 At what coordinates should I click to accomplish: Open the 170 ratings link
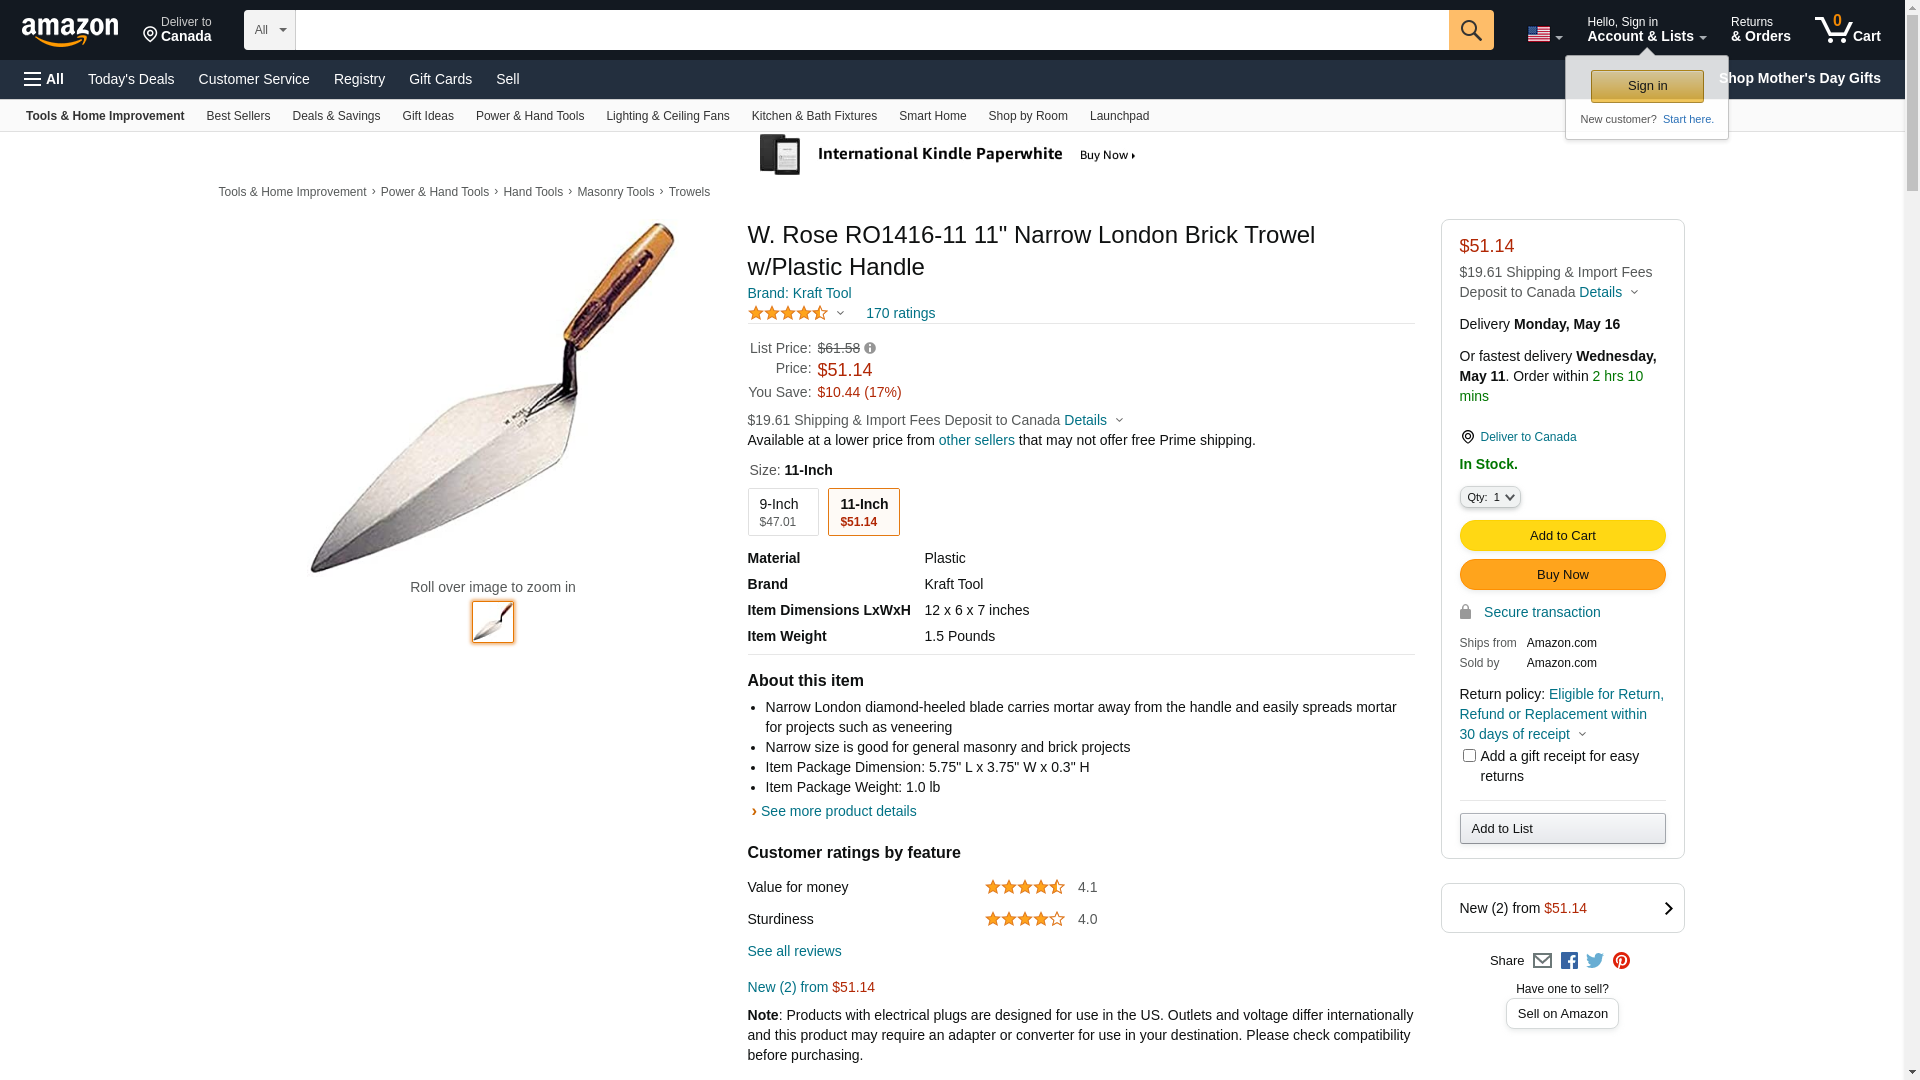[900, 313]
